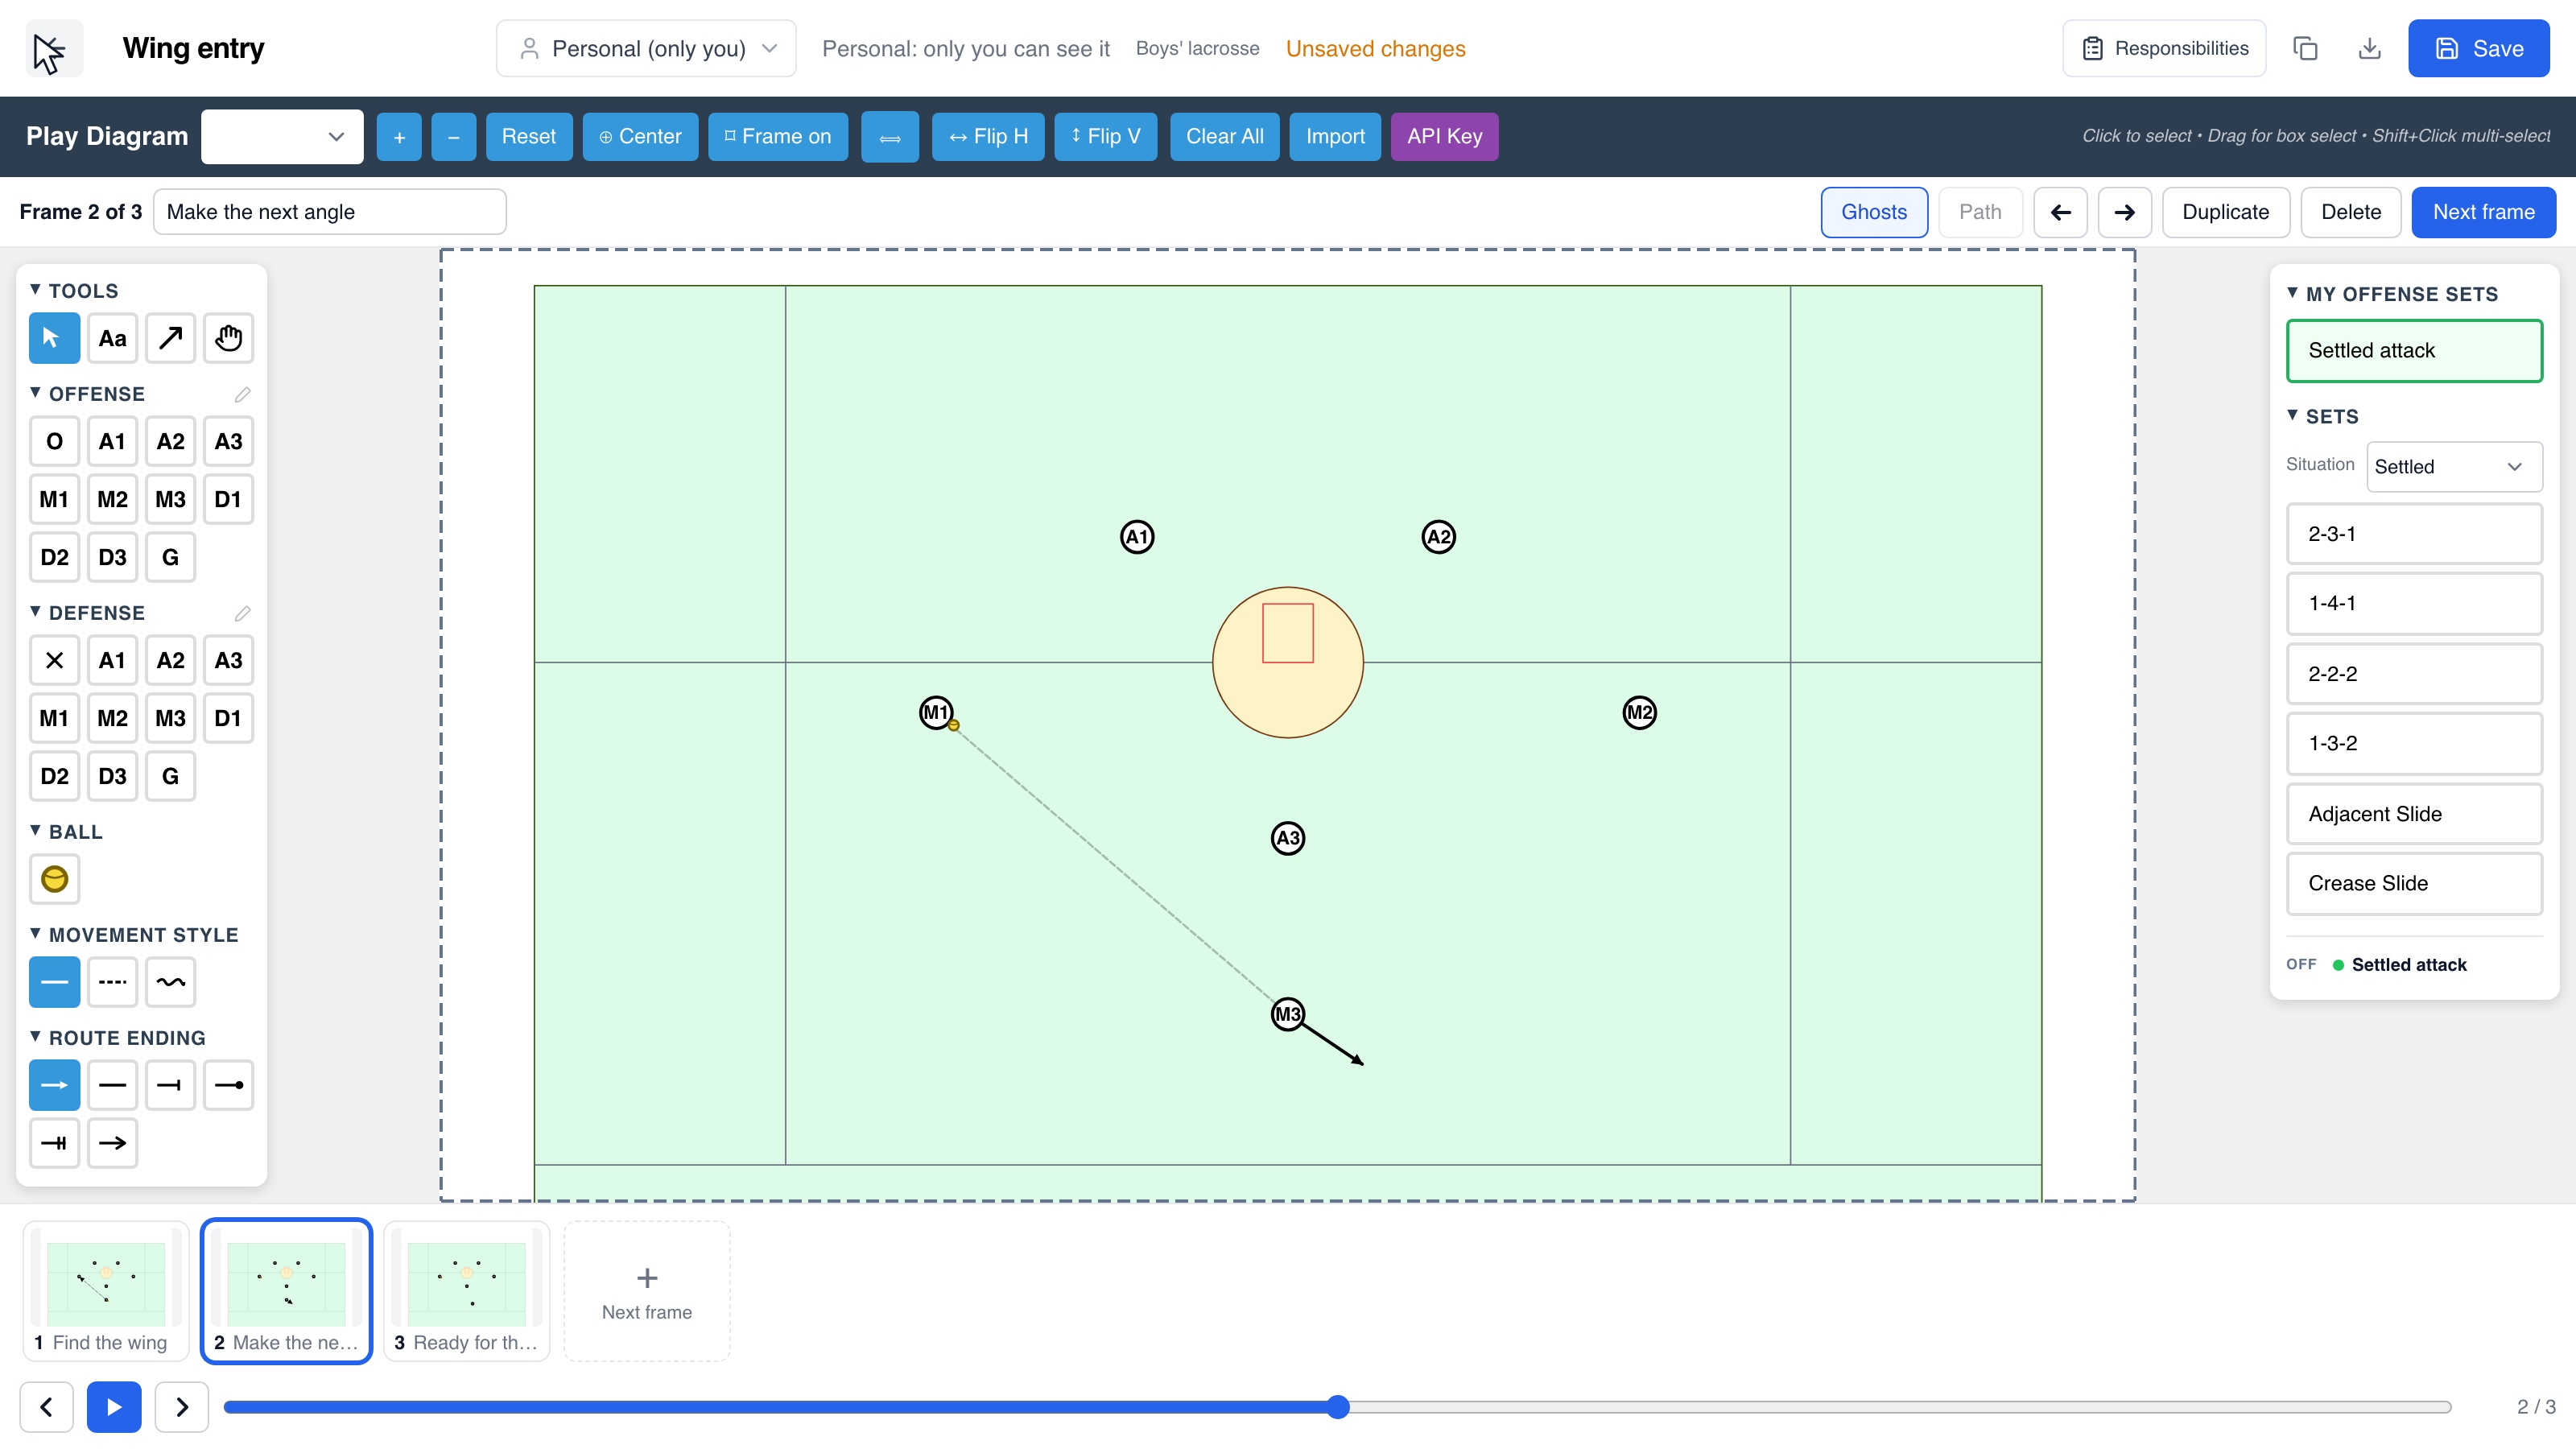Click the playback progress slider

1337,1407
